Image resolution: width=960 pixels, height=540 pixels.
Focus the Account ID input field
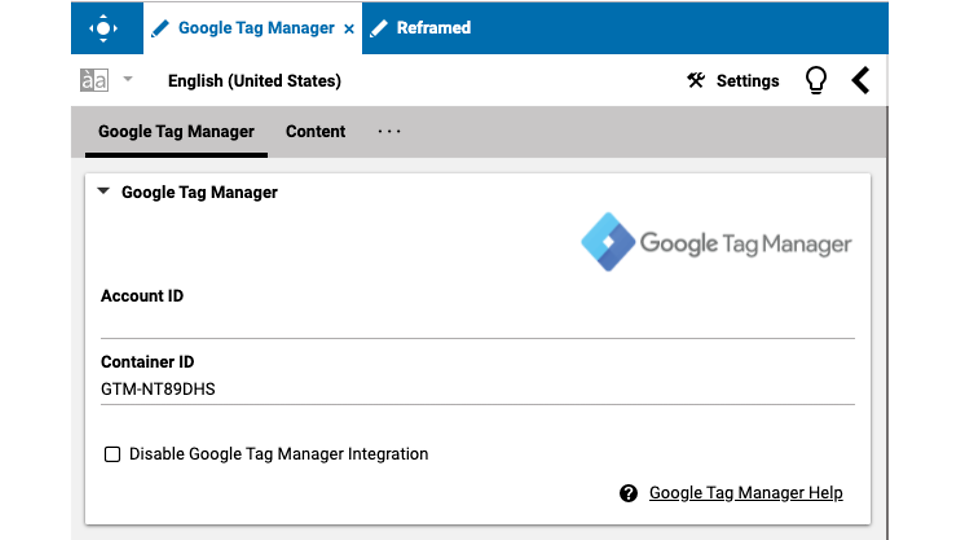(x=478, y=324)
